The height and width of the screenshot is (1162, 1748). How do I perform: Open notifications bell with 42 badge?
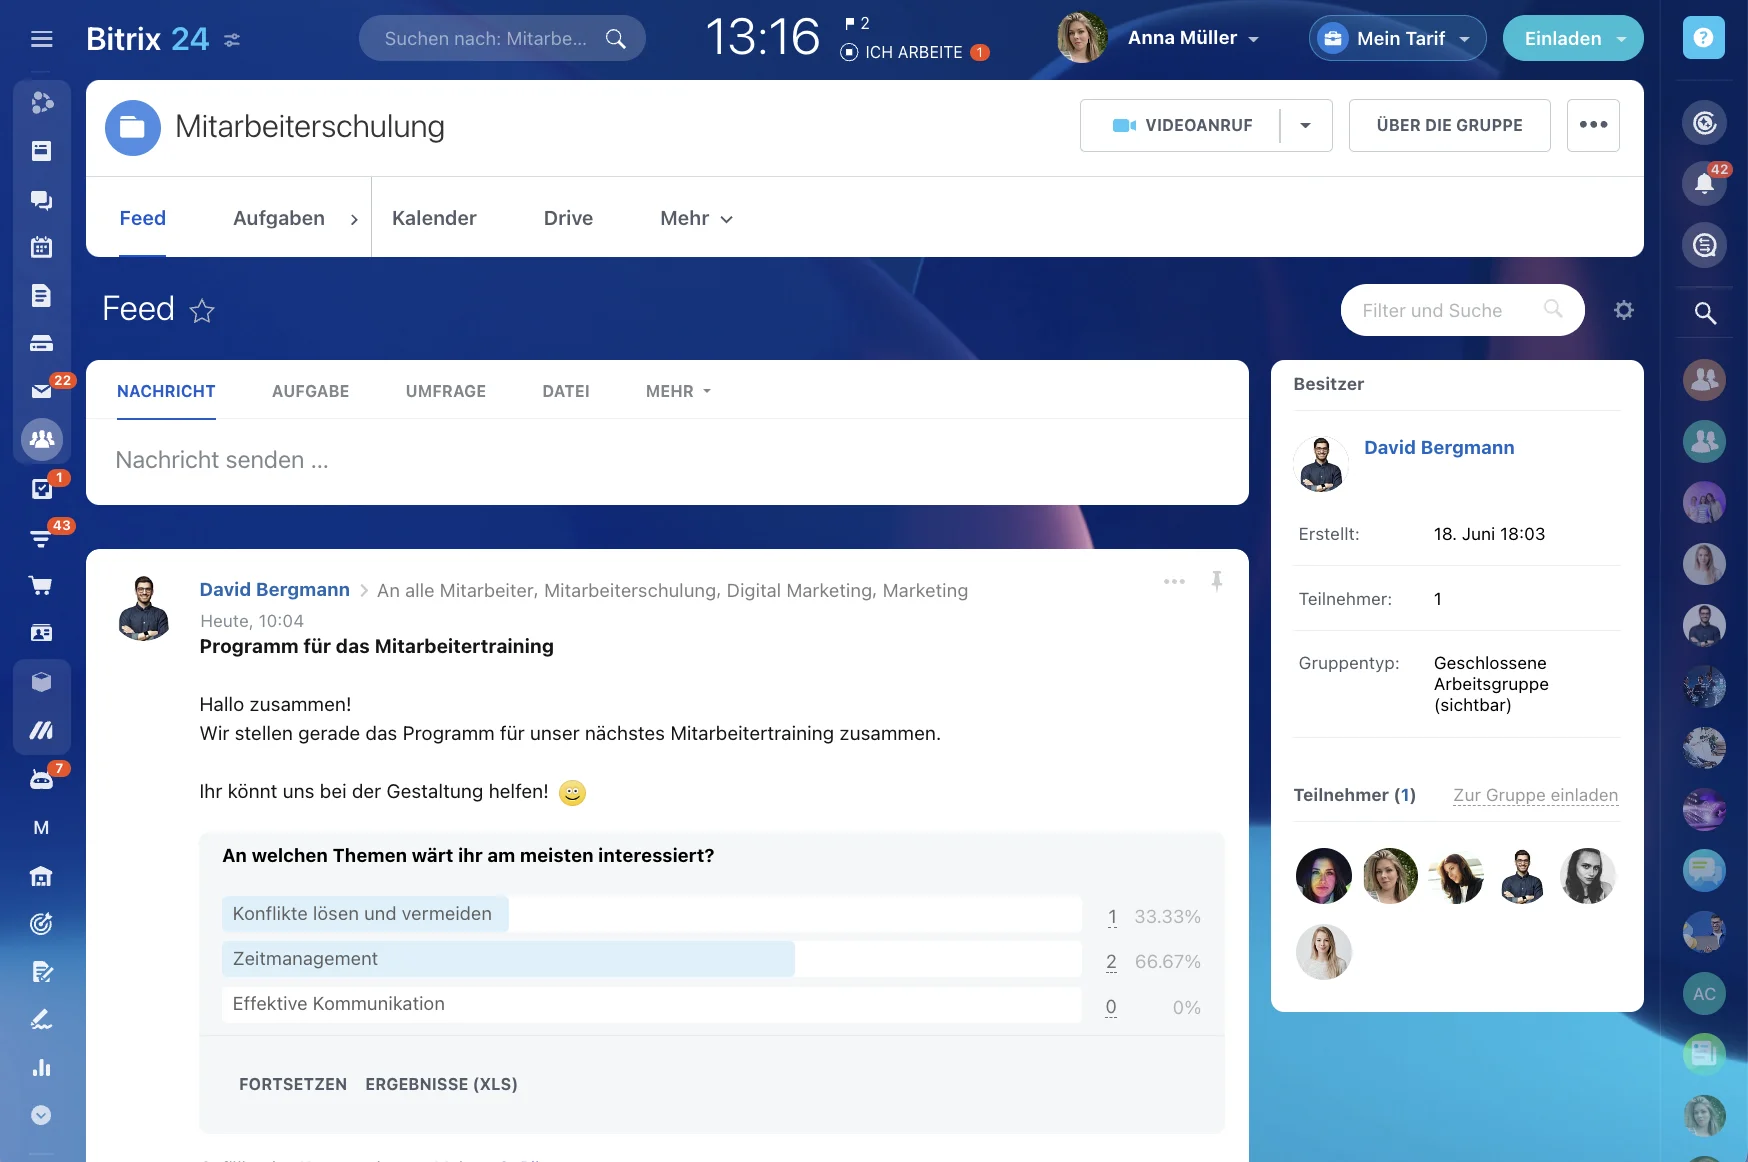pos(1704,184)
